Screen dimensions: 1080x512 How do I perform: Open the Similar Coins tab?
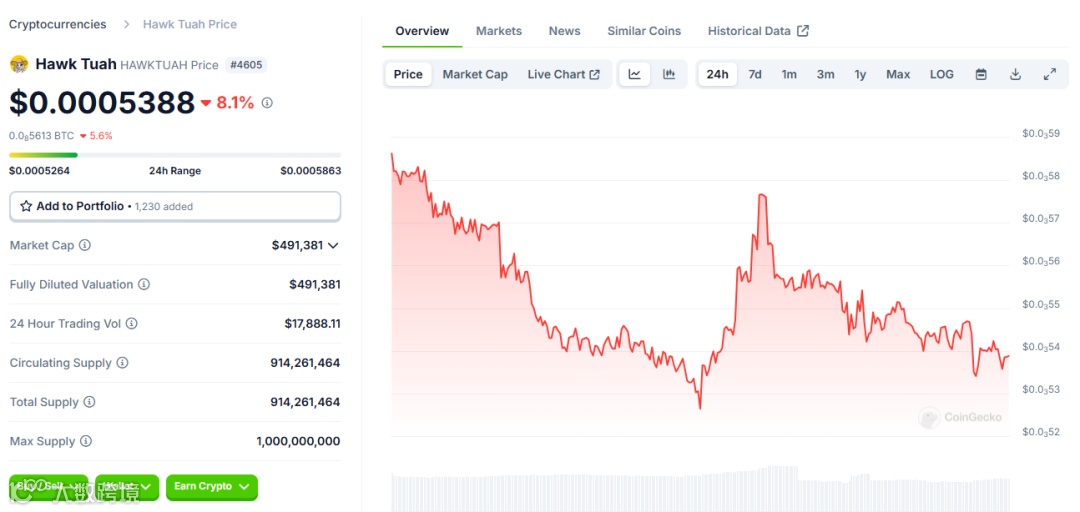coord(644,31)
